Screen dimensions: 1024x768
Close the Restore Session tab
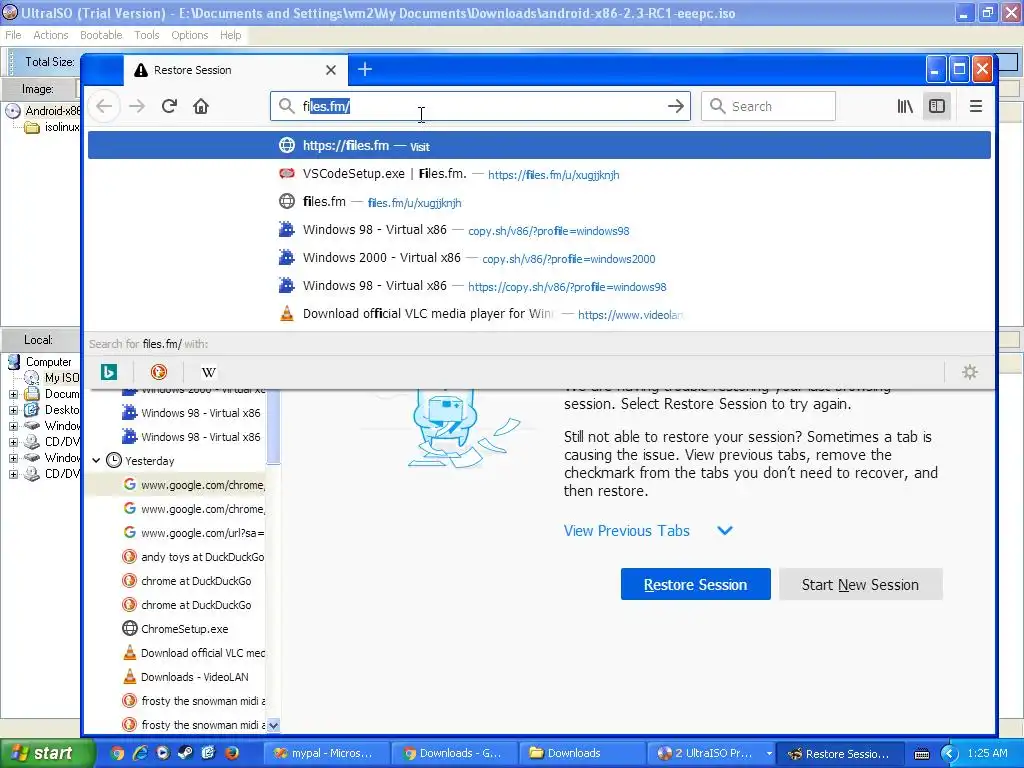click(331, 70)
